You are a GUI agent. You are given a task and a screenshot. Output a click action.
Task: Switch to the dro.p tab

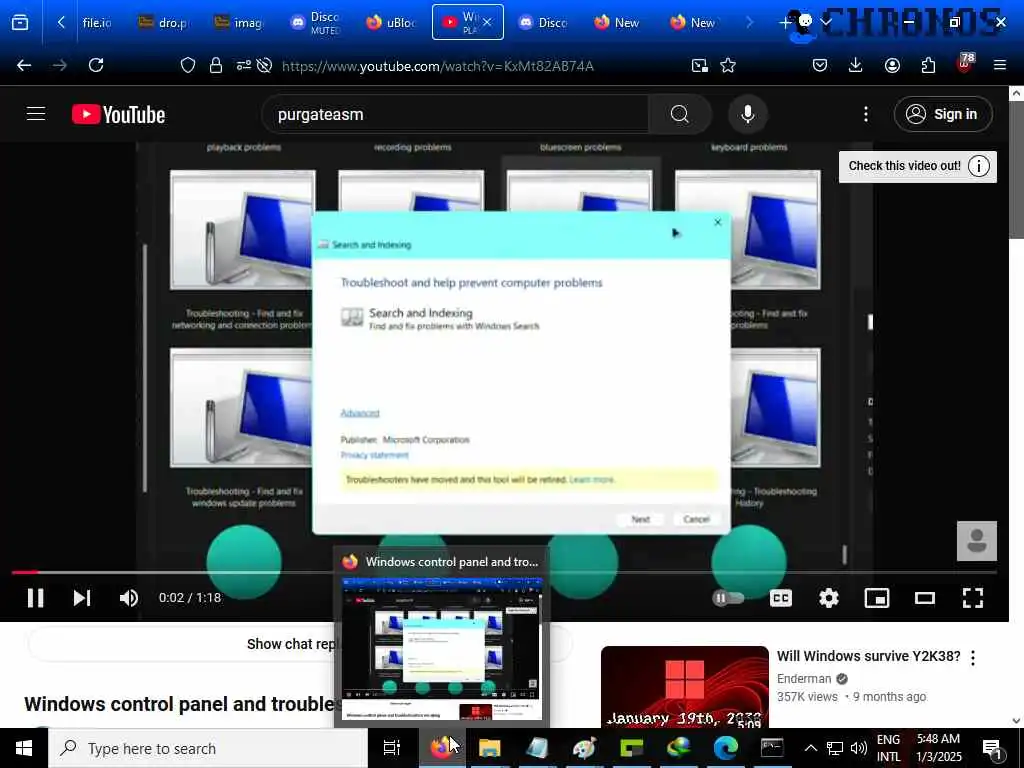[x=164, y=23]
